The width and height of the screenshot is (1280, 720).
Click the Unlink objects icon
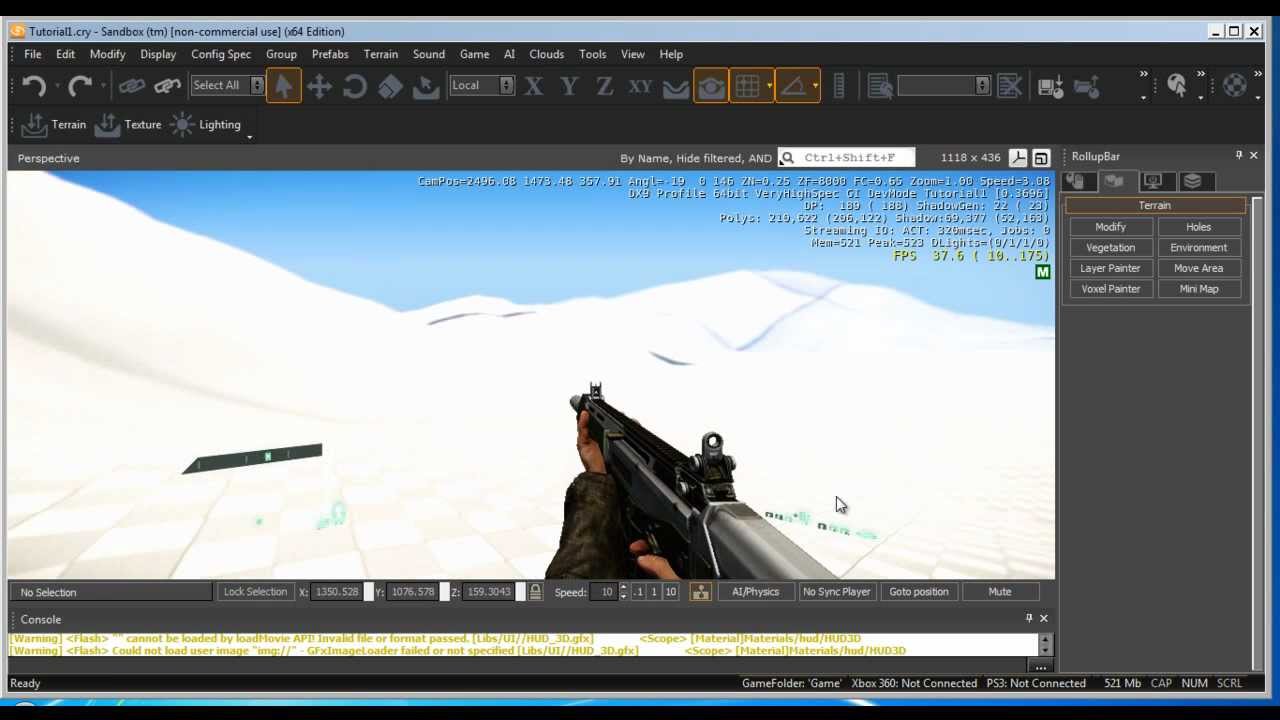click(167, 86)
